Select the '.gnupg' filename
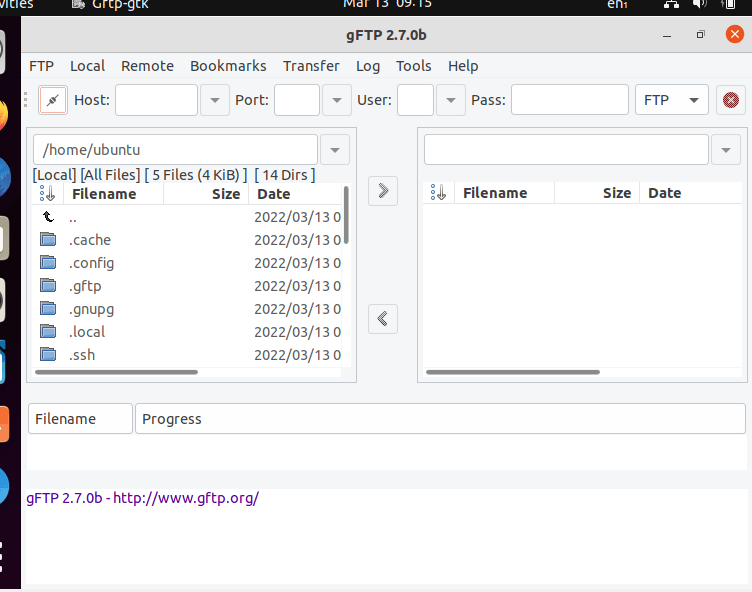This screenshot has width=752, height=592. pos(91,308)
